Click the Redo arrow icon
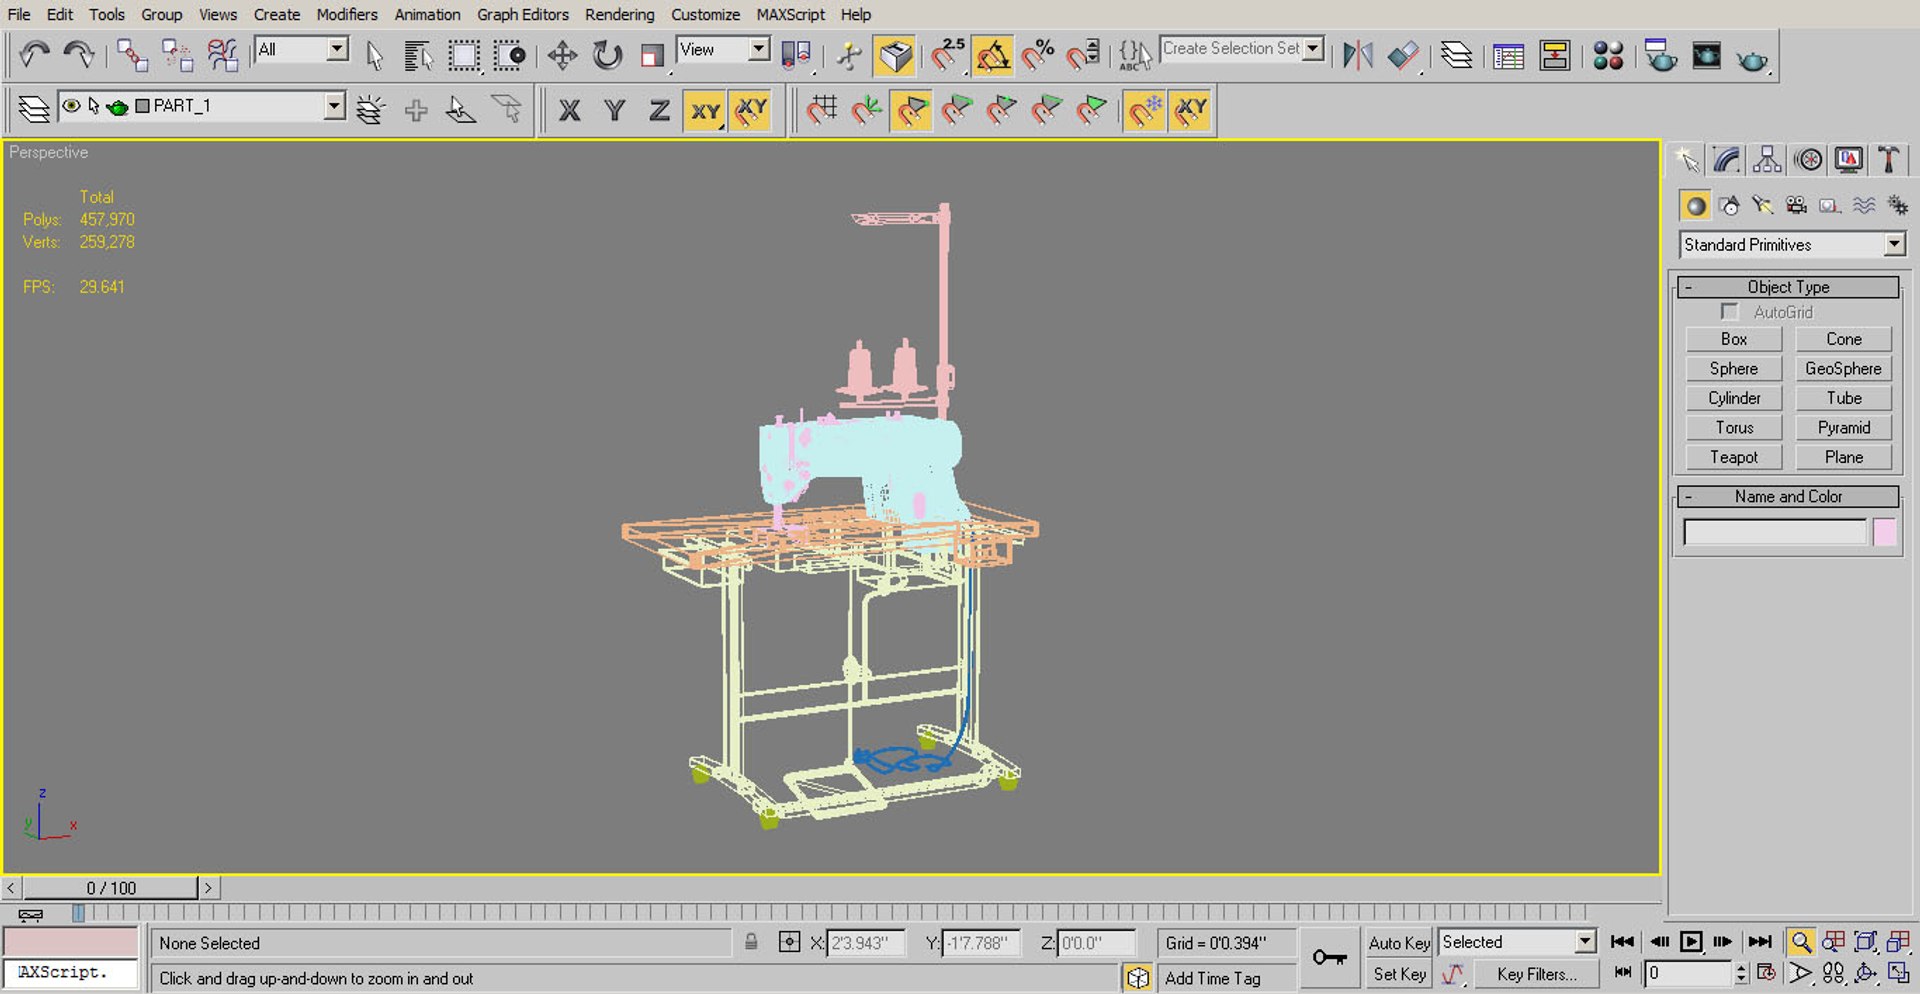The image size is (1920, 994). (78, 55)
